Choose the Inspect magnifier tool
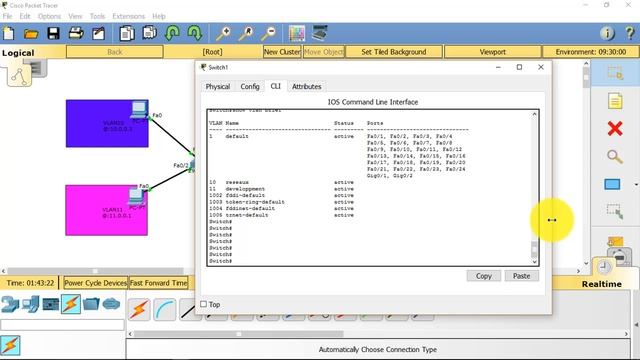The width and height of the screenshot is (640, 360). click(615, 157)
